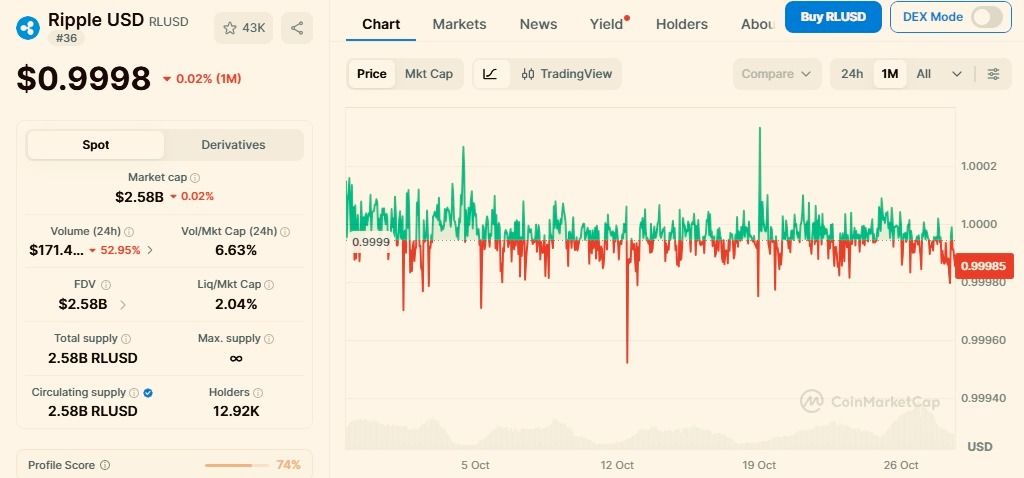Click the $2.58B market cap value
Image resolution: width=1024 pixels, height=478 pixels.
[139, 197]
